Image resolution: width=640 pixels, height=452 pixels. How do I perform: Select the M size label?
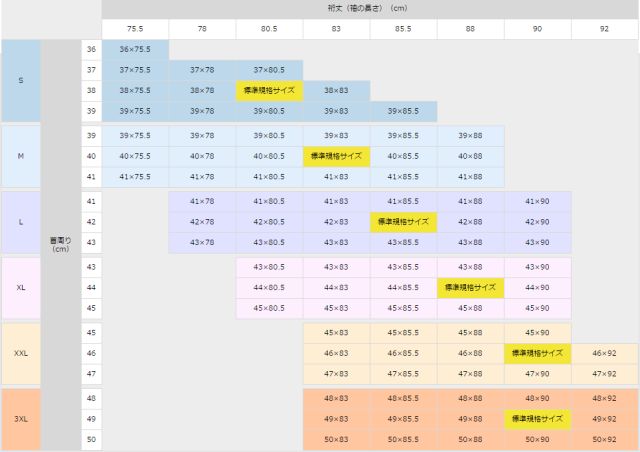pos(21,156)
